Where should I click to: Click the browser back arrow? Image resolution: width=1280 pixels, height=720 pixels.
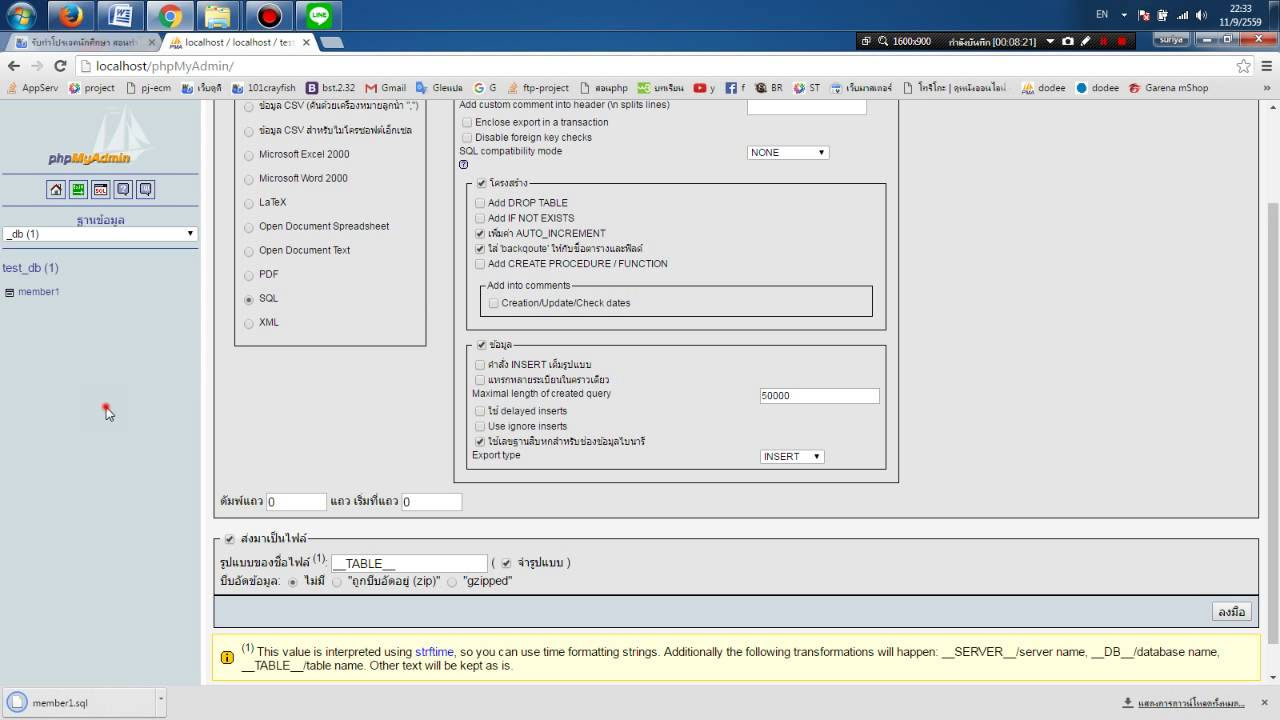(x=14, y=66)
